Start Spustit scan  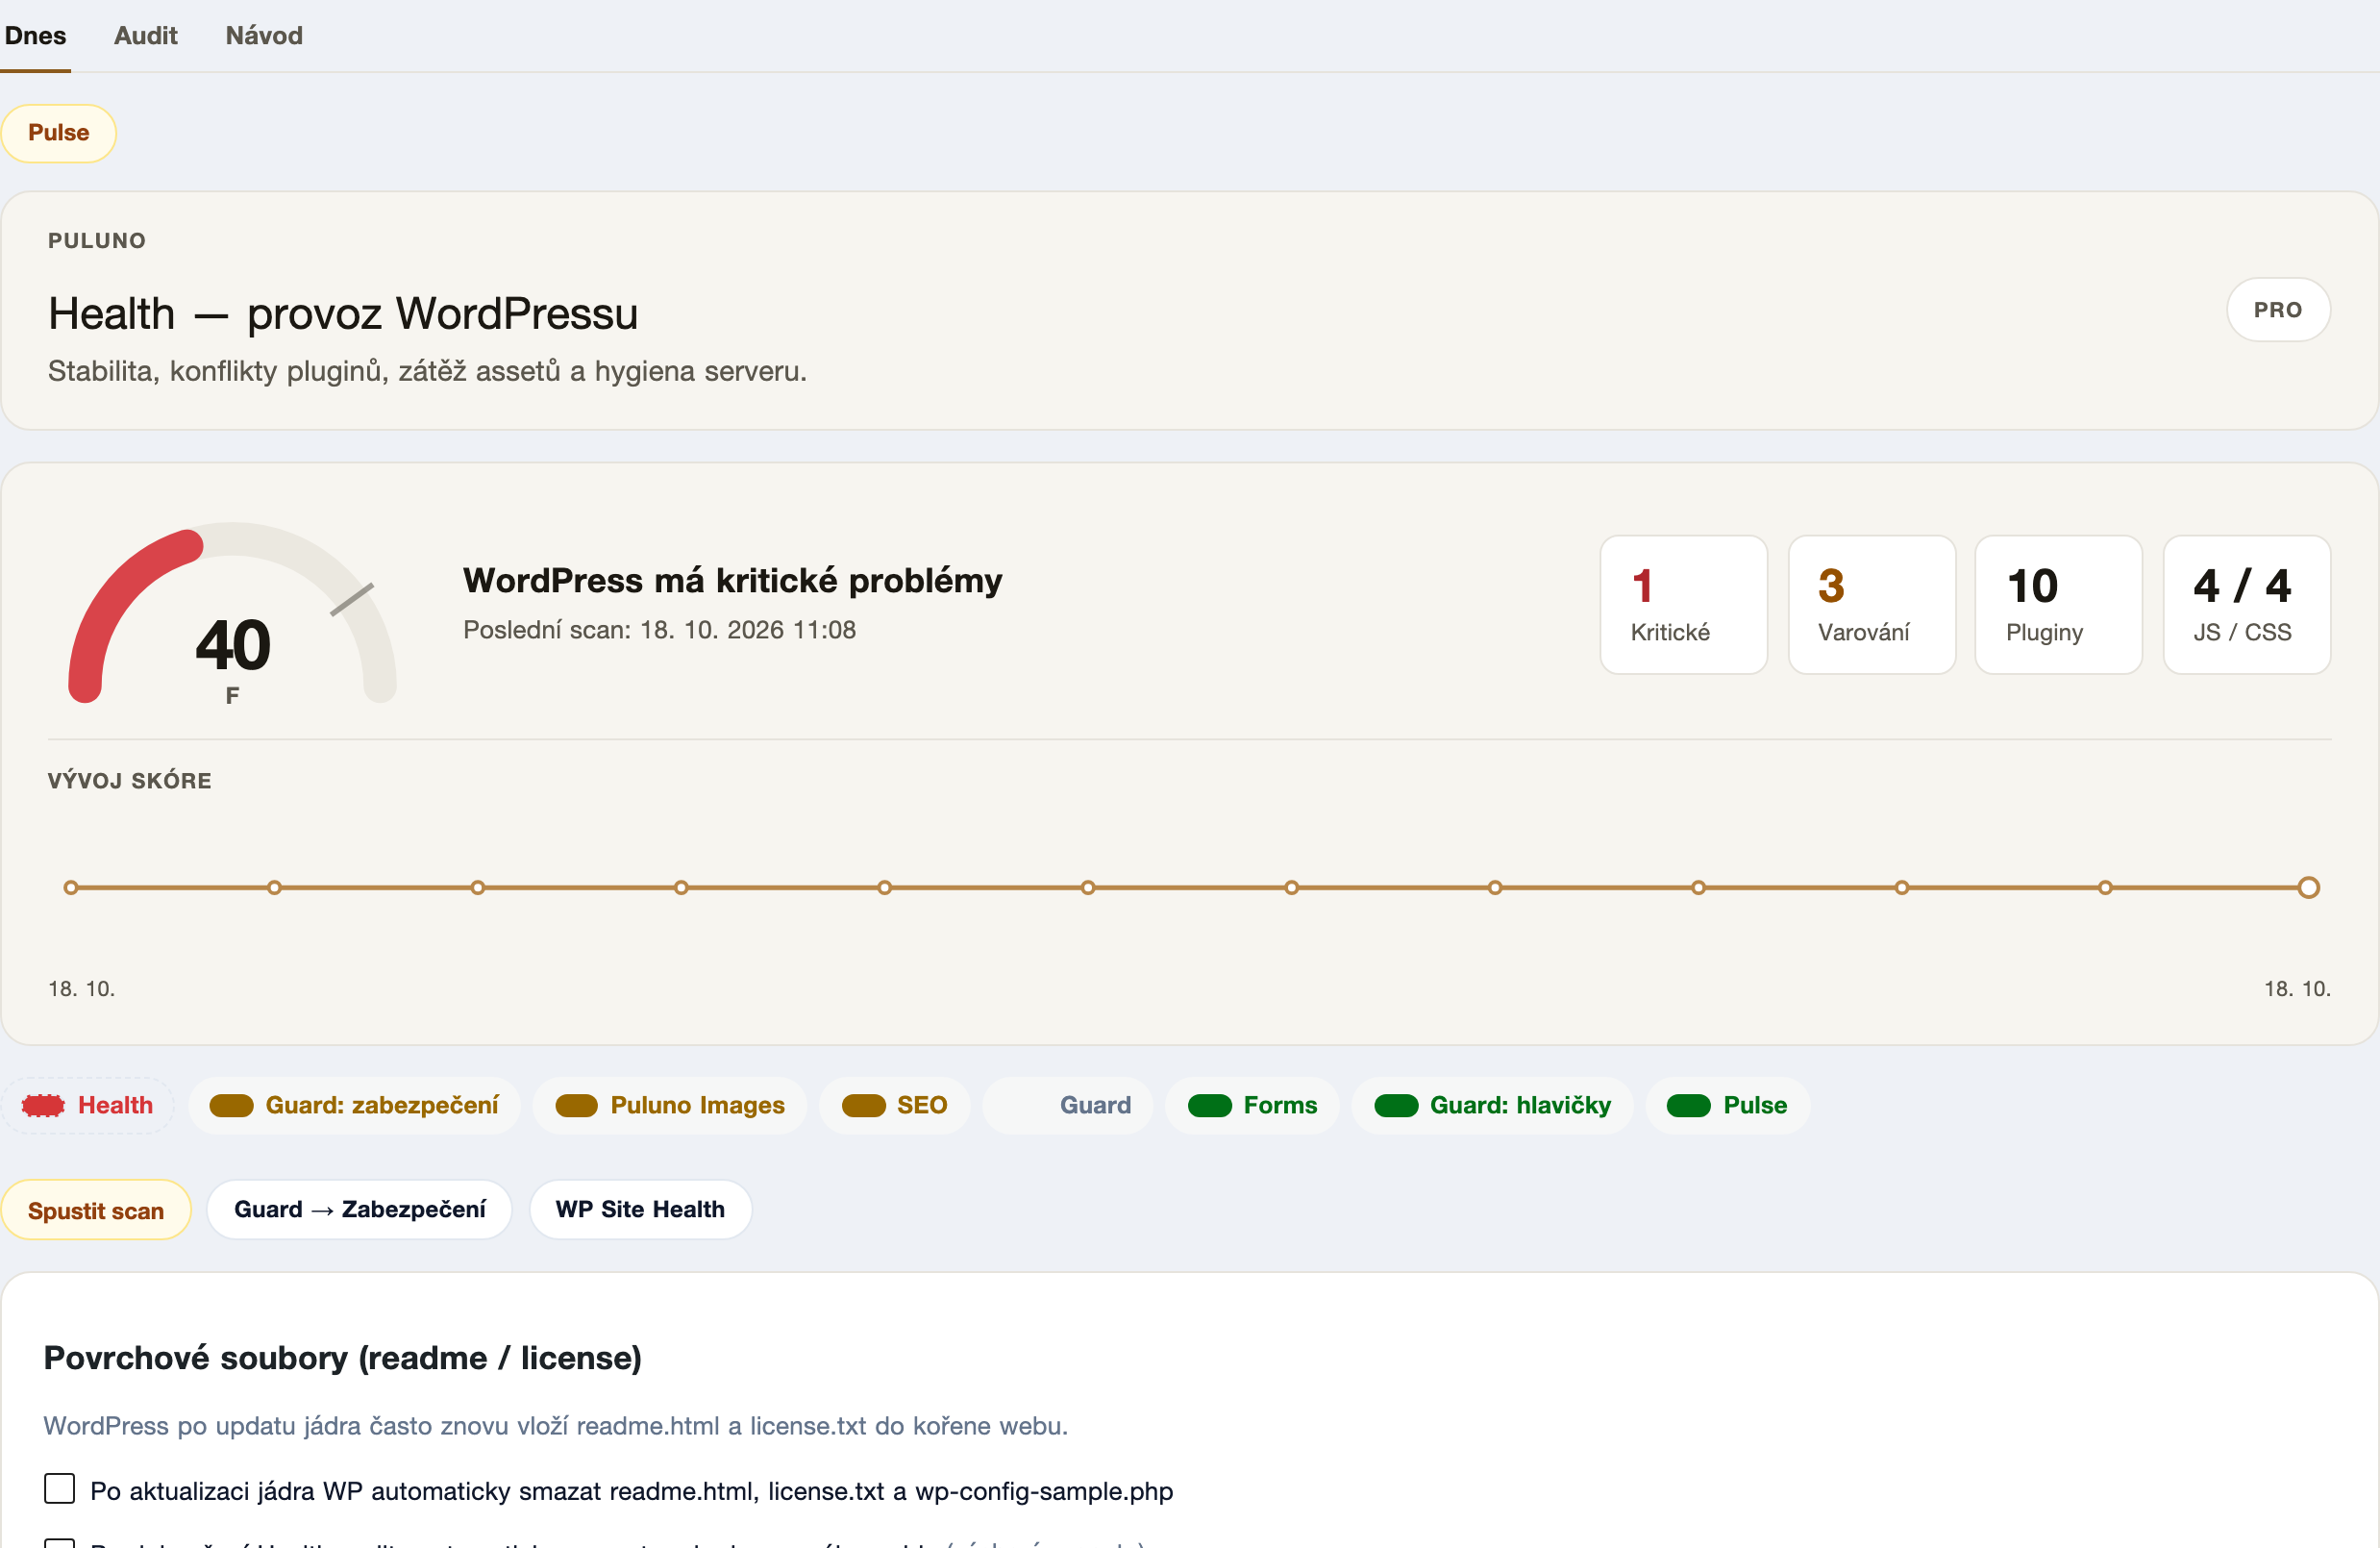tap(96, 1210)
